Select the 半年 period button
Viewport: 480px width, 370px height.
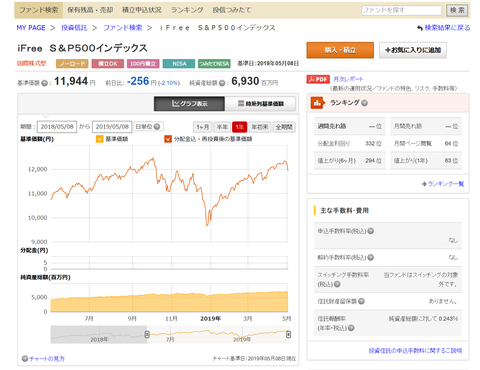click(x=222, y=127)
